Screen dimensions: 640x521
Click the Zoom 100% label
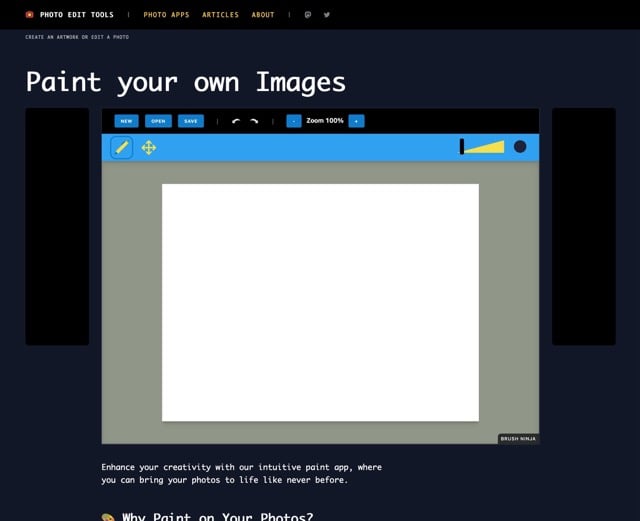click(325, 120)
